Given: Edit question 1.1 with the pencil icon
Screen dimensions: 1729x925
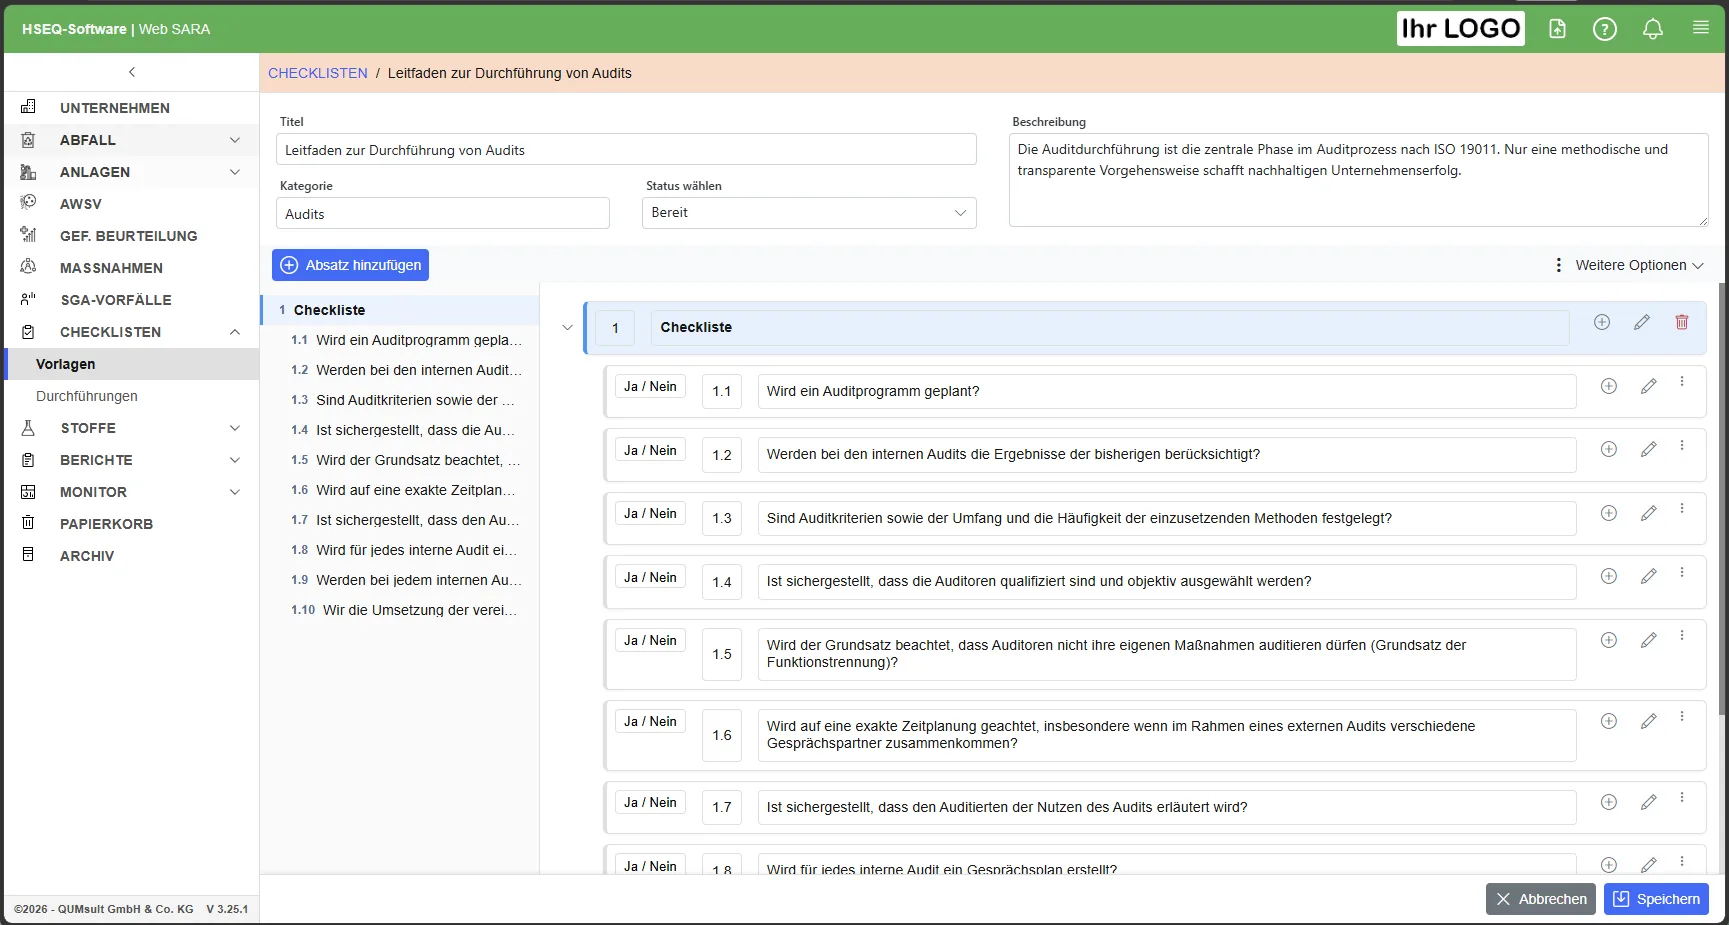Looking at the screenshot, I should [1649, 386].
